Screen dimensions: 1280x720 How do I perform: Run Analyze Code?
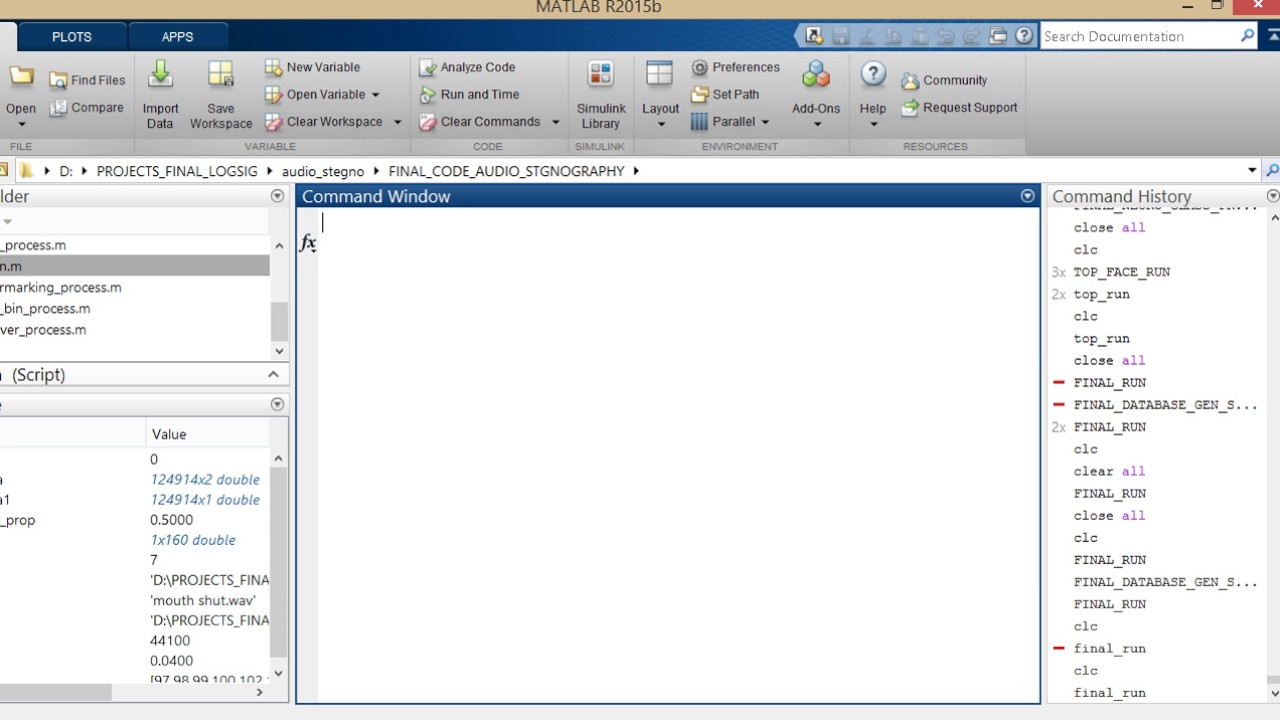click(467, 67)
